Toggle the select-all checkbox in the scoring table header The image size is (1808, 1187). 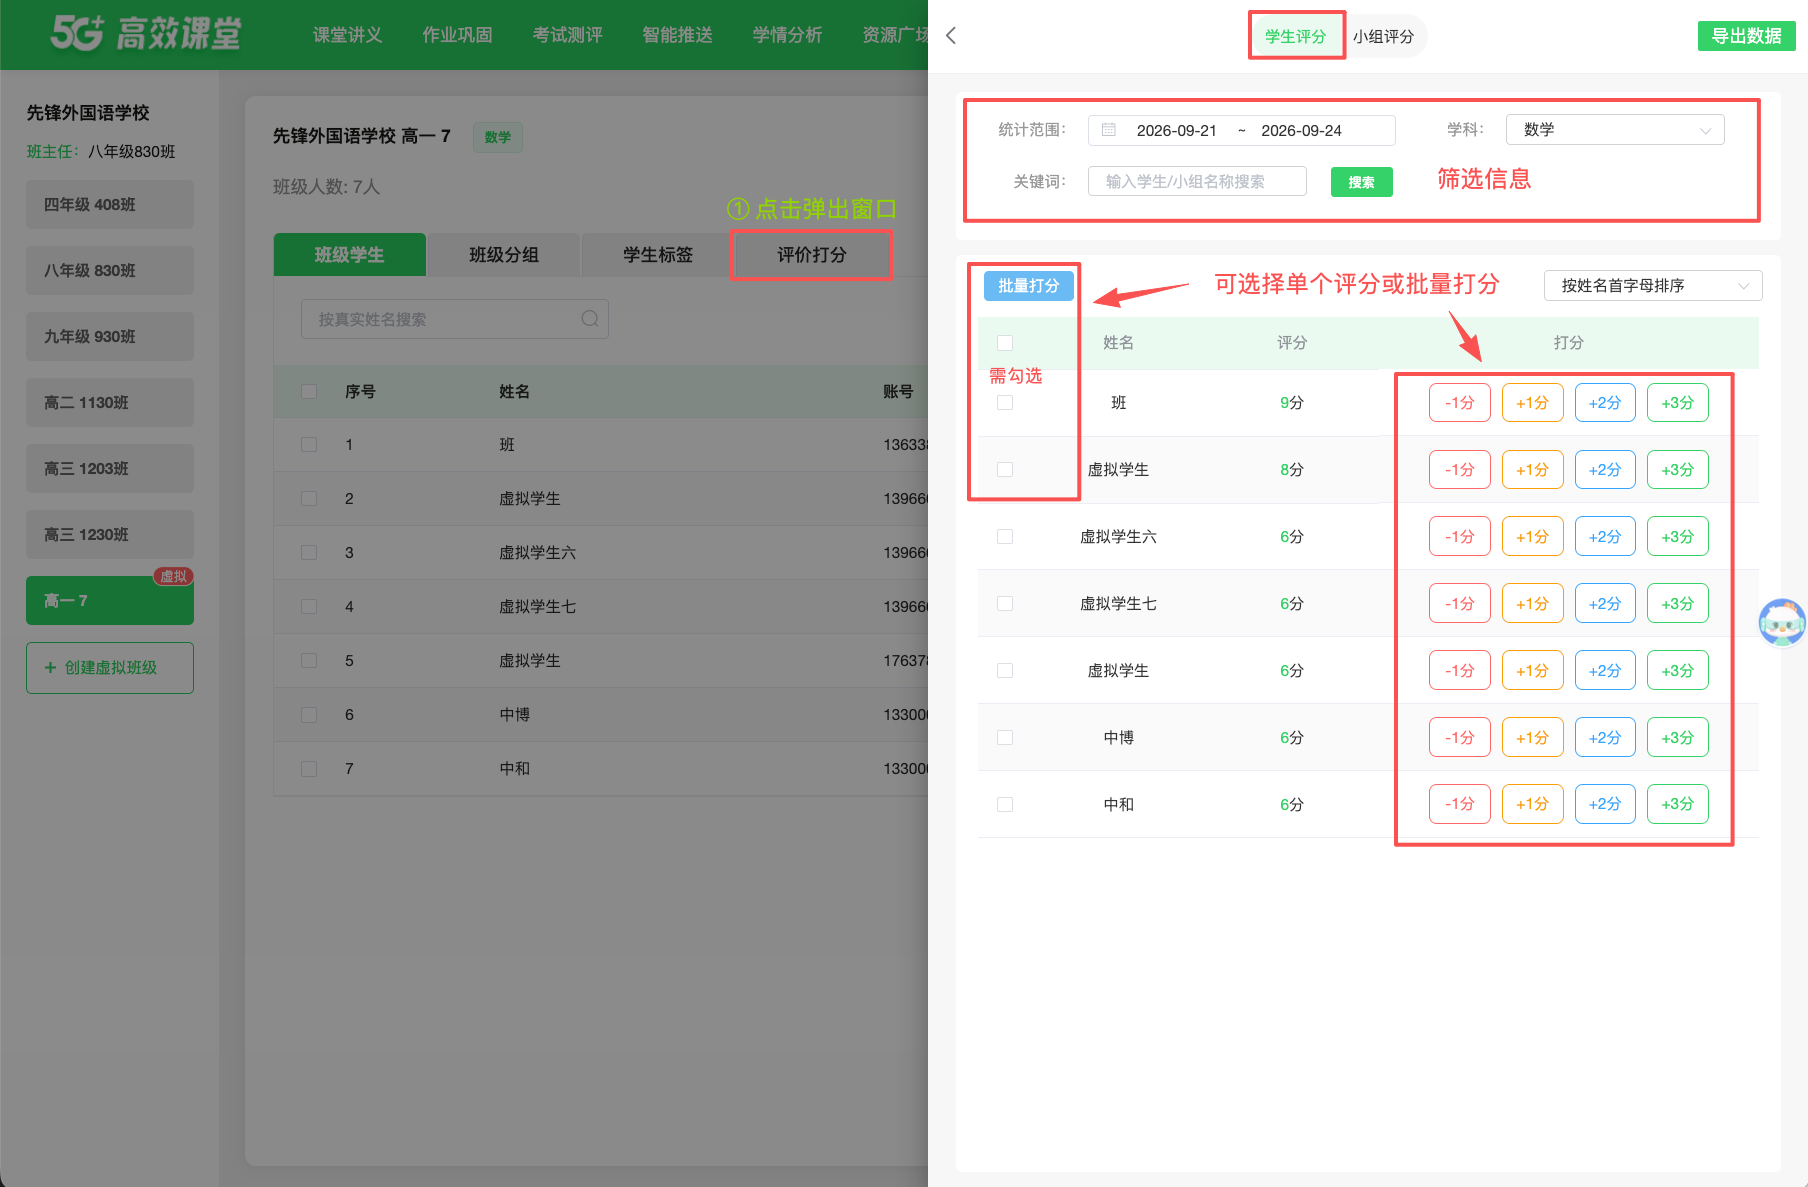coord(1005,343)
